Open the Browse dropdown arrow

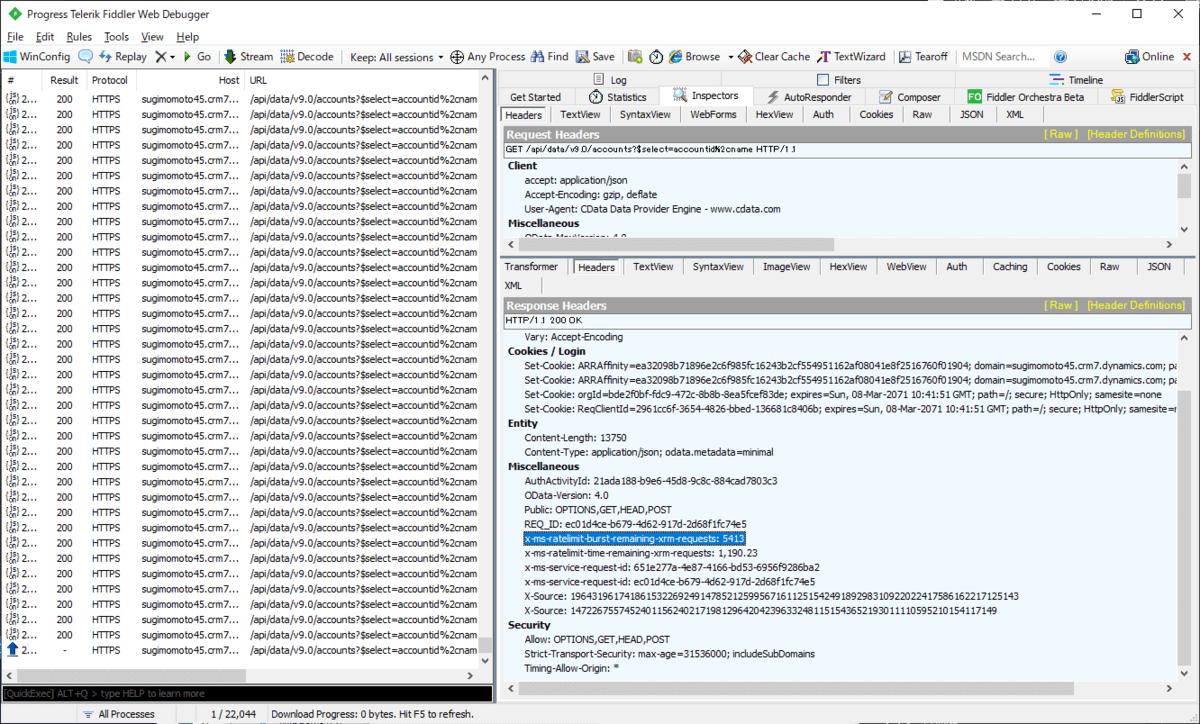(x=731, y=57)
